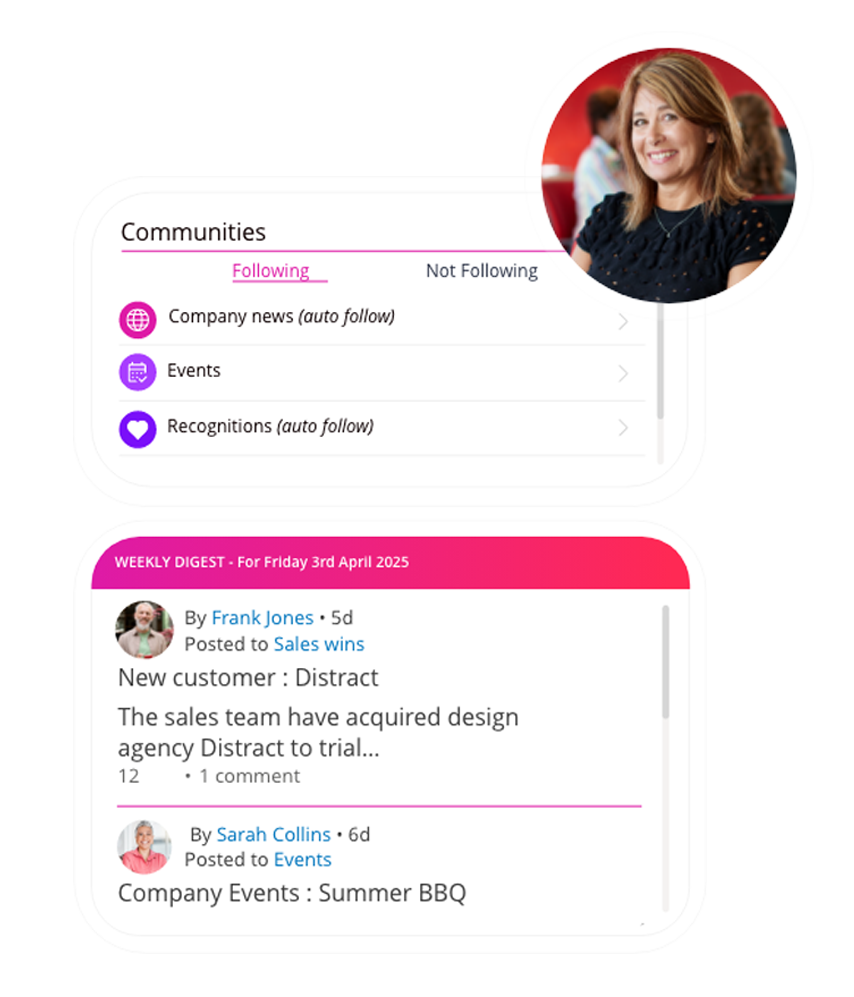Open the New customer : Distract post title

(x=248, y=678)
